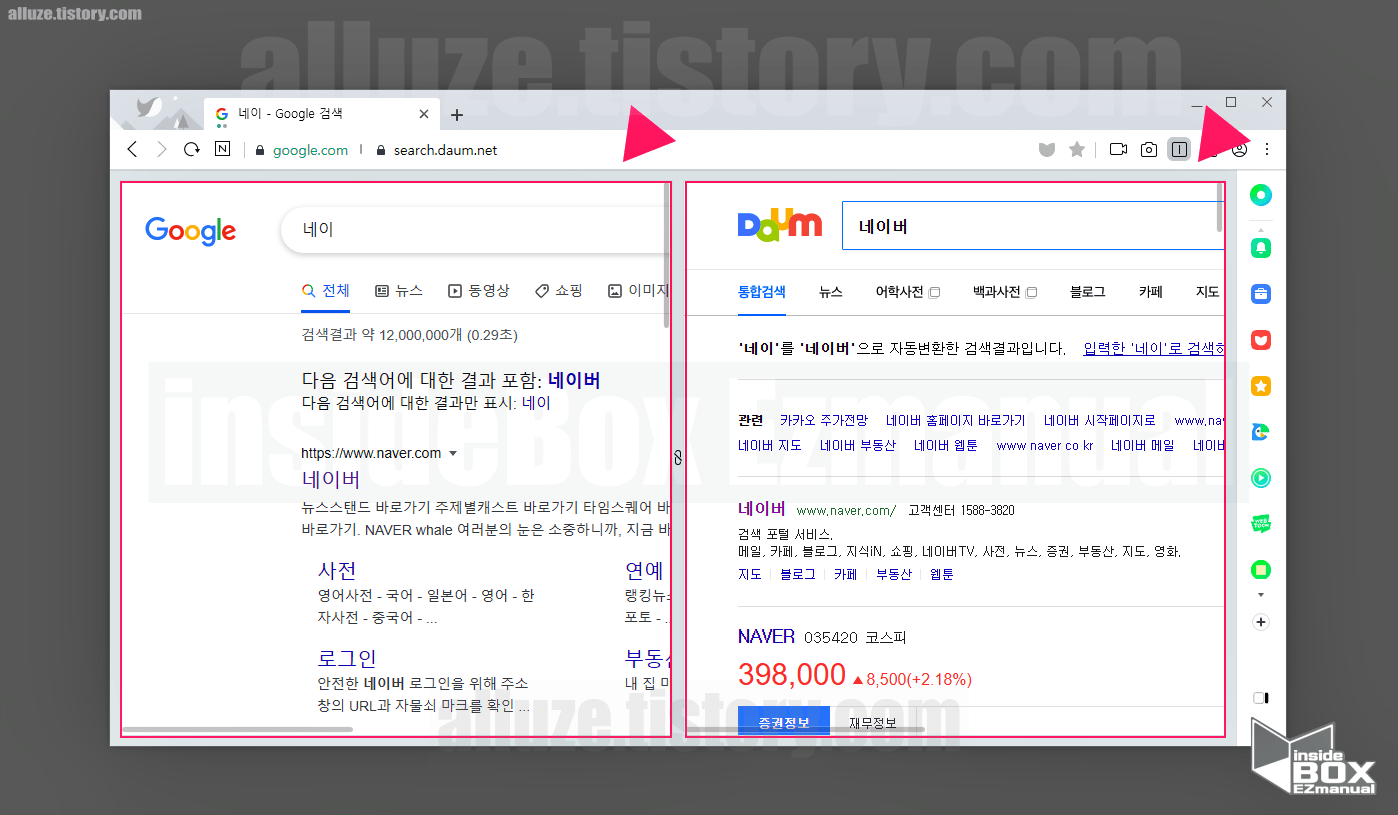The image size is (1398, 815).
Task: Click the Daum logo
Action: tap(780, 225)
